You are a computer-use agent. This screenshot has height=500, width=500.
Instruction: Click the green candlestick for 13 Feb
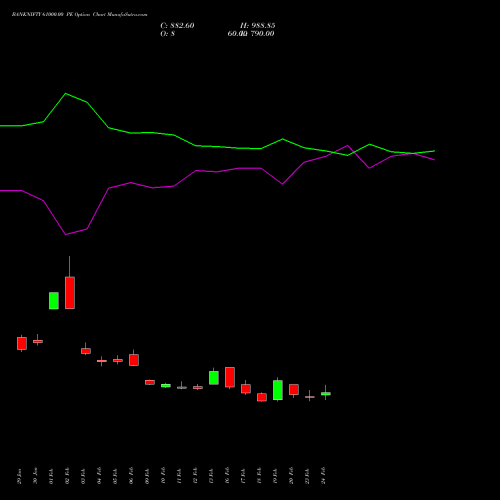coord(214,378)
